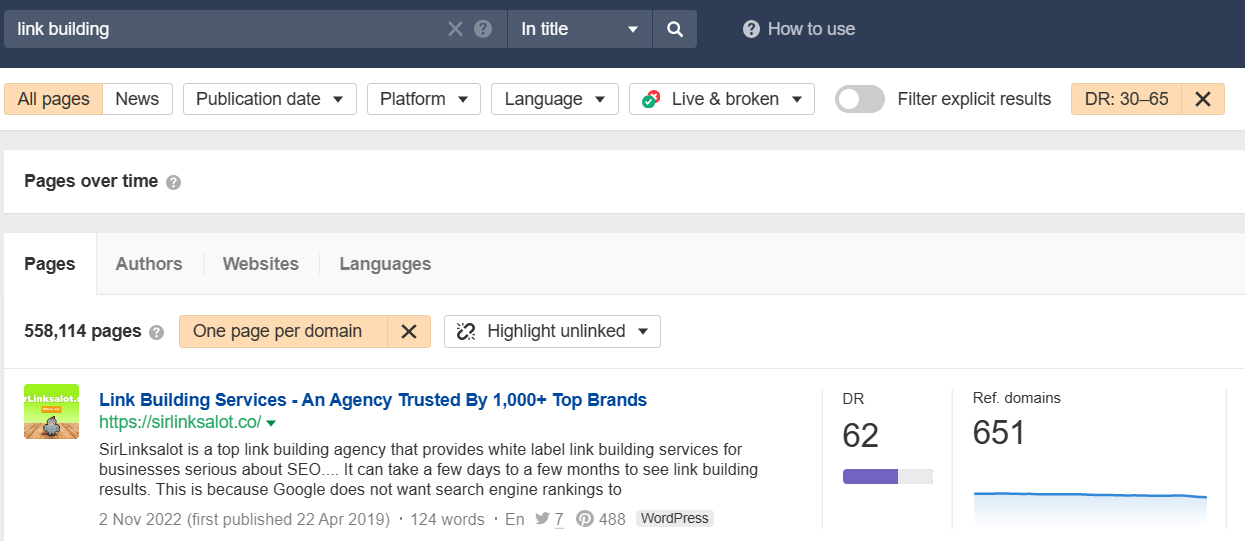Remove the One page per domain filter
Viewport: 1245px width, 541px height.
click(409, 331)
